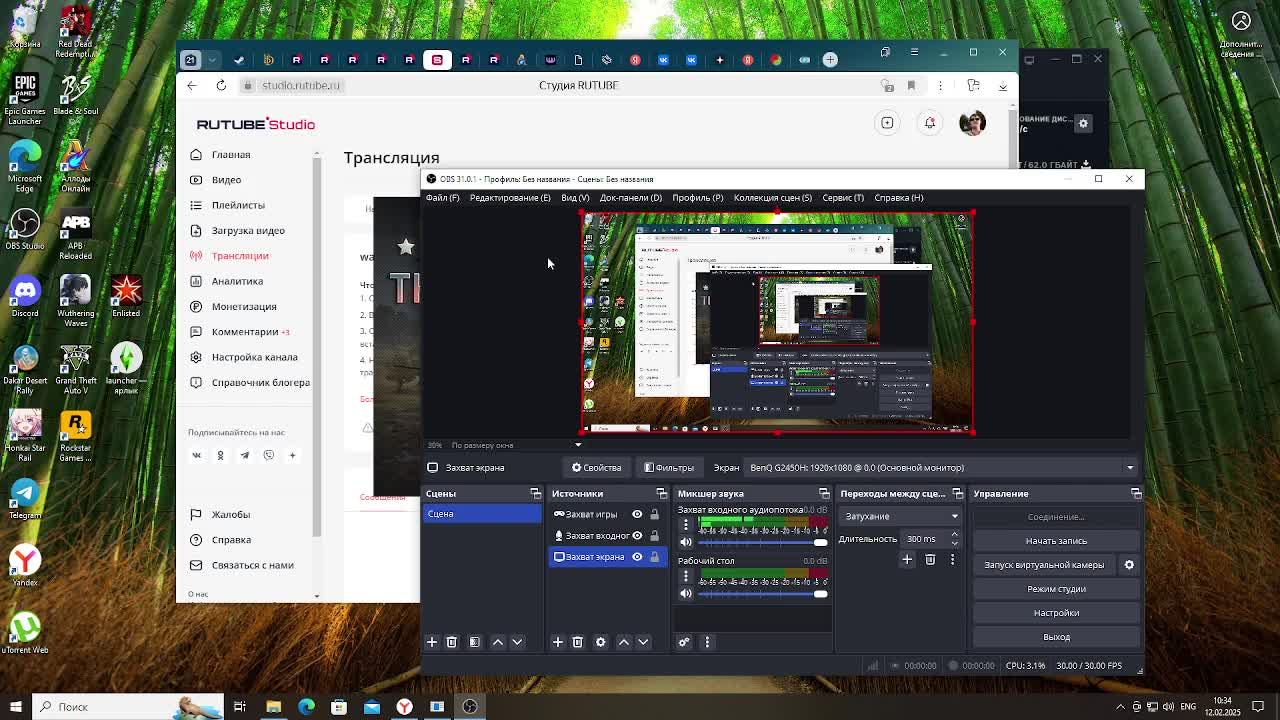Adjust input audio capture volume slider

click(763, 543)
